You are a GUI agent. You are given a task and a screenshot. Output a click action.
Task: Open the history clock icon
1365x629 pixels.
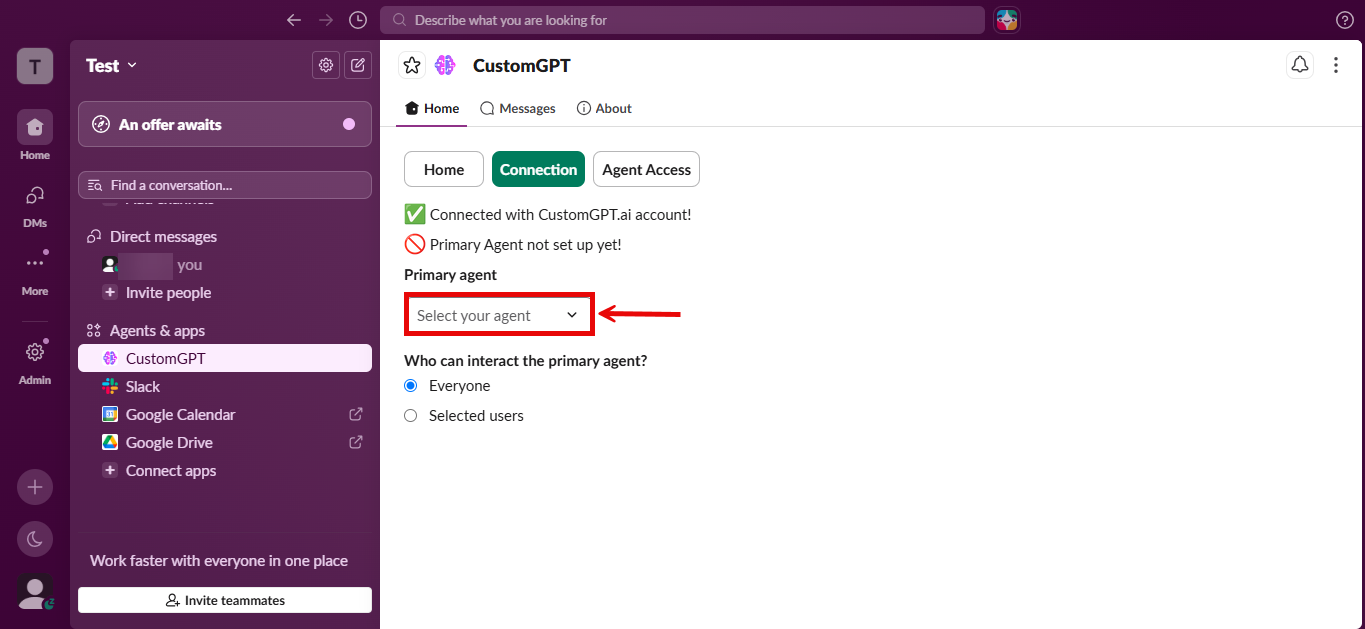[x=358, y=20]
